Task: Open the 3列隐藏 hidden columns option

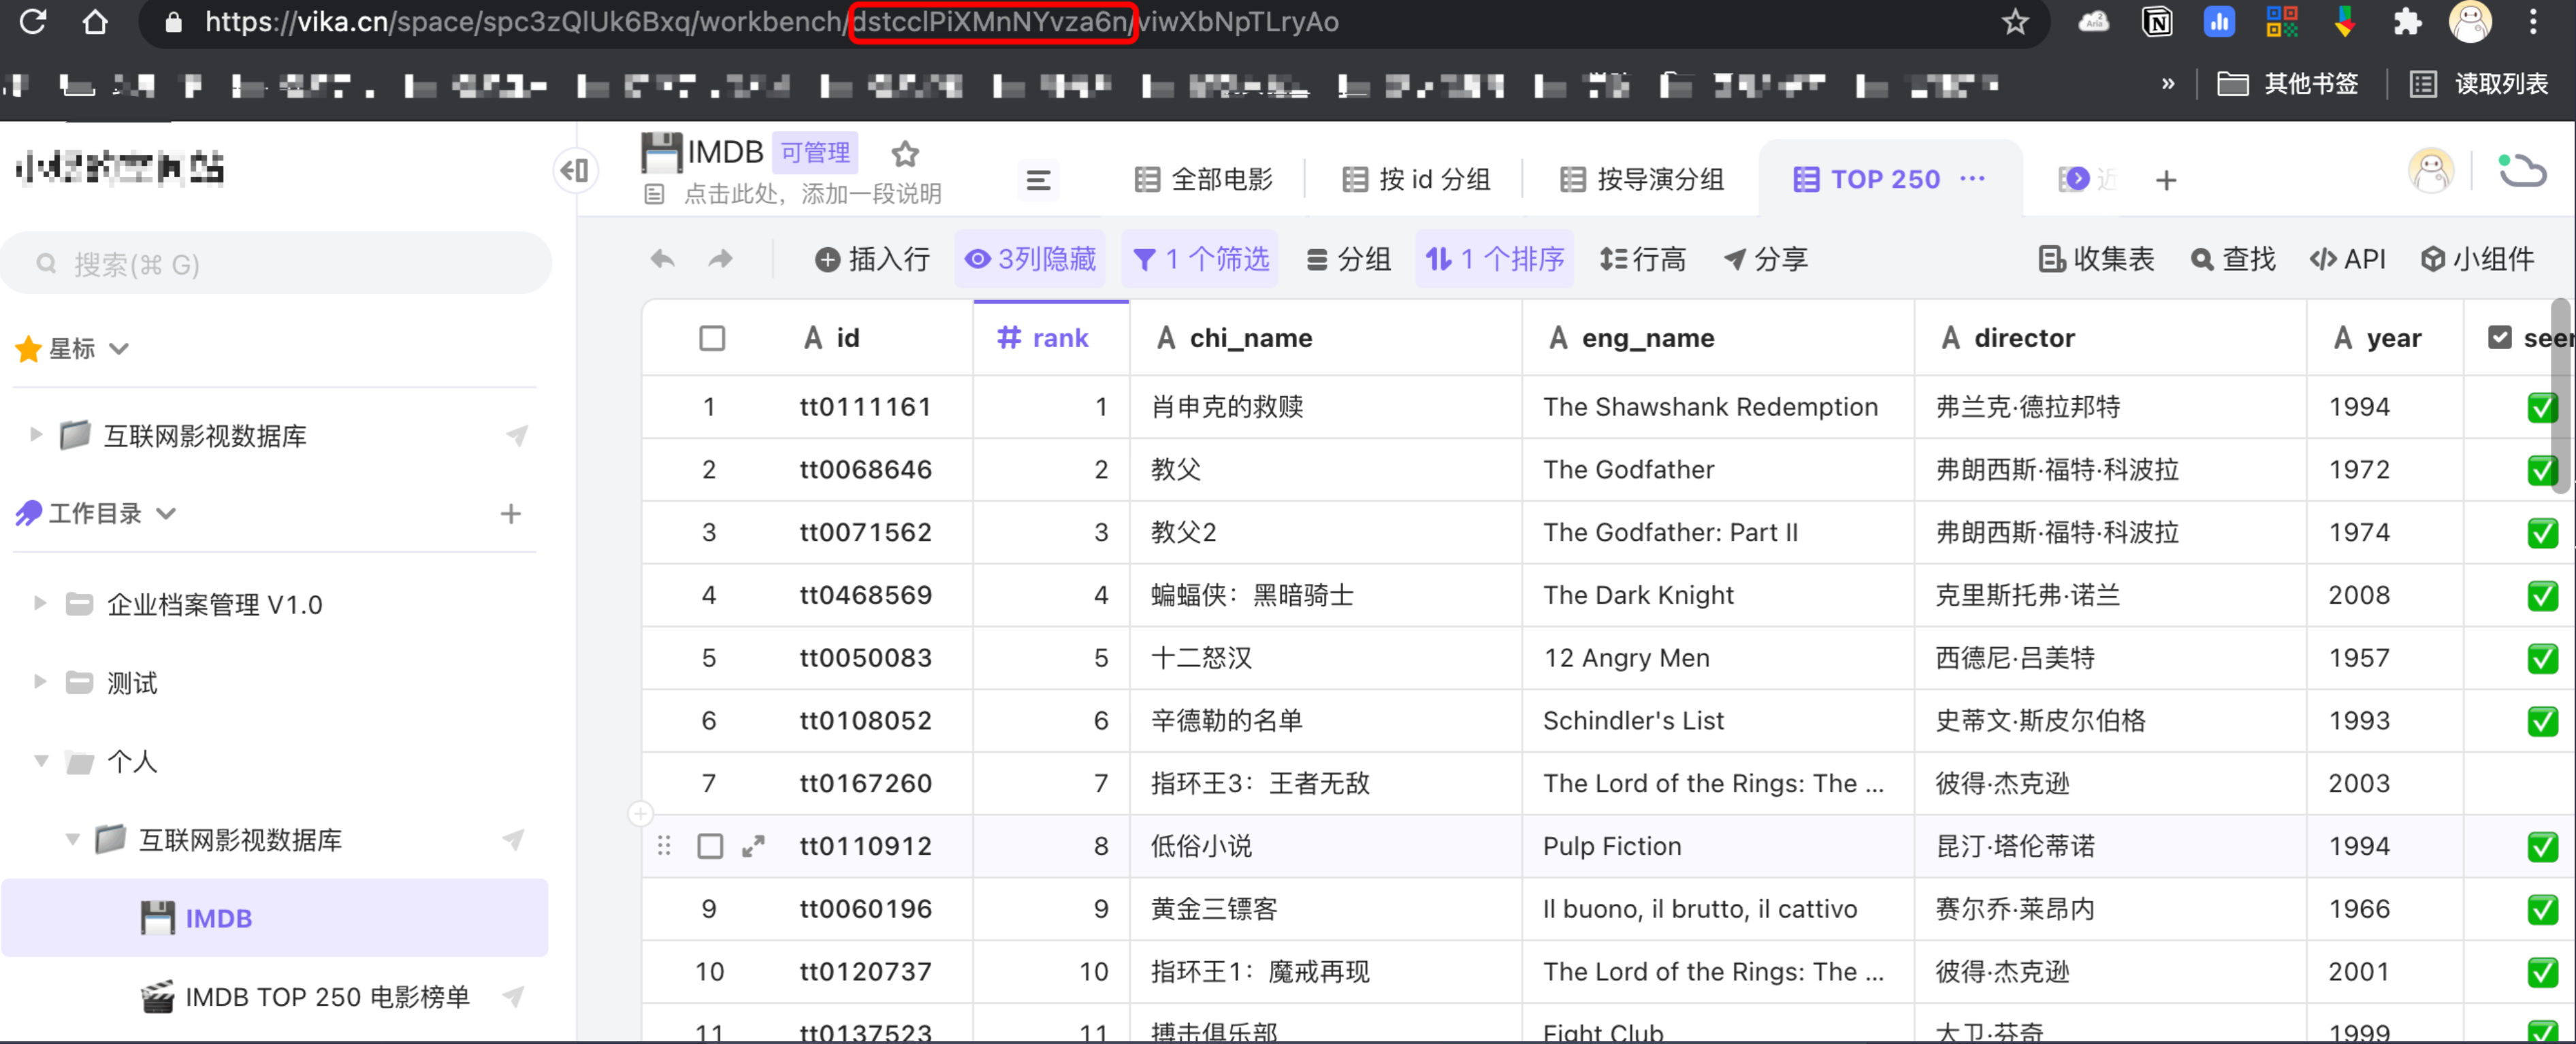Action: point(1030,260)
